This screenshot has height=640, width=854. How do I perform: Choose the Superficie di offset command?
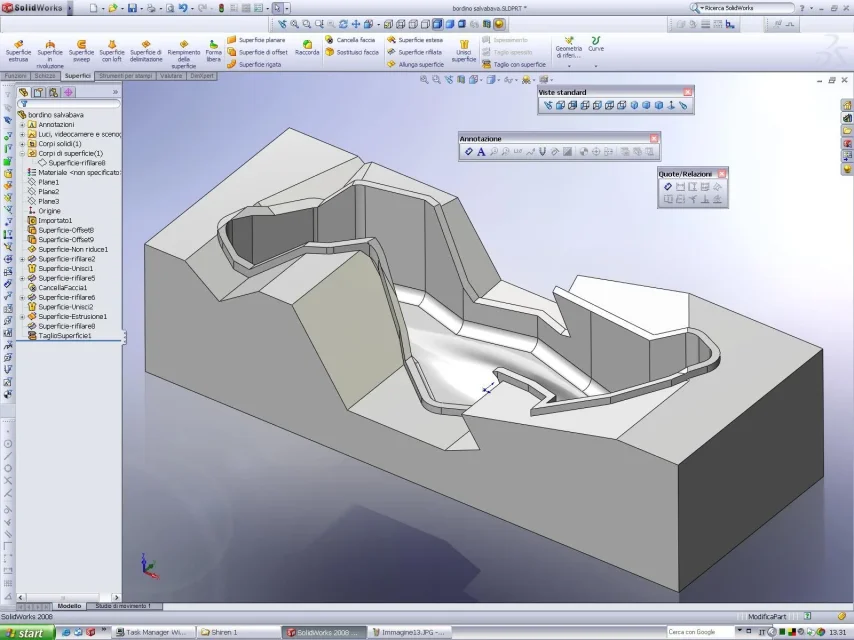[257, 52]
